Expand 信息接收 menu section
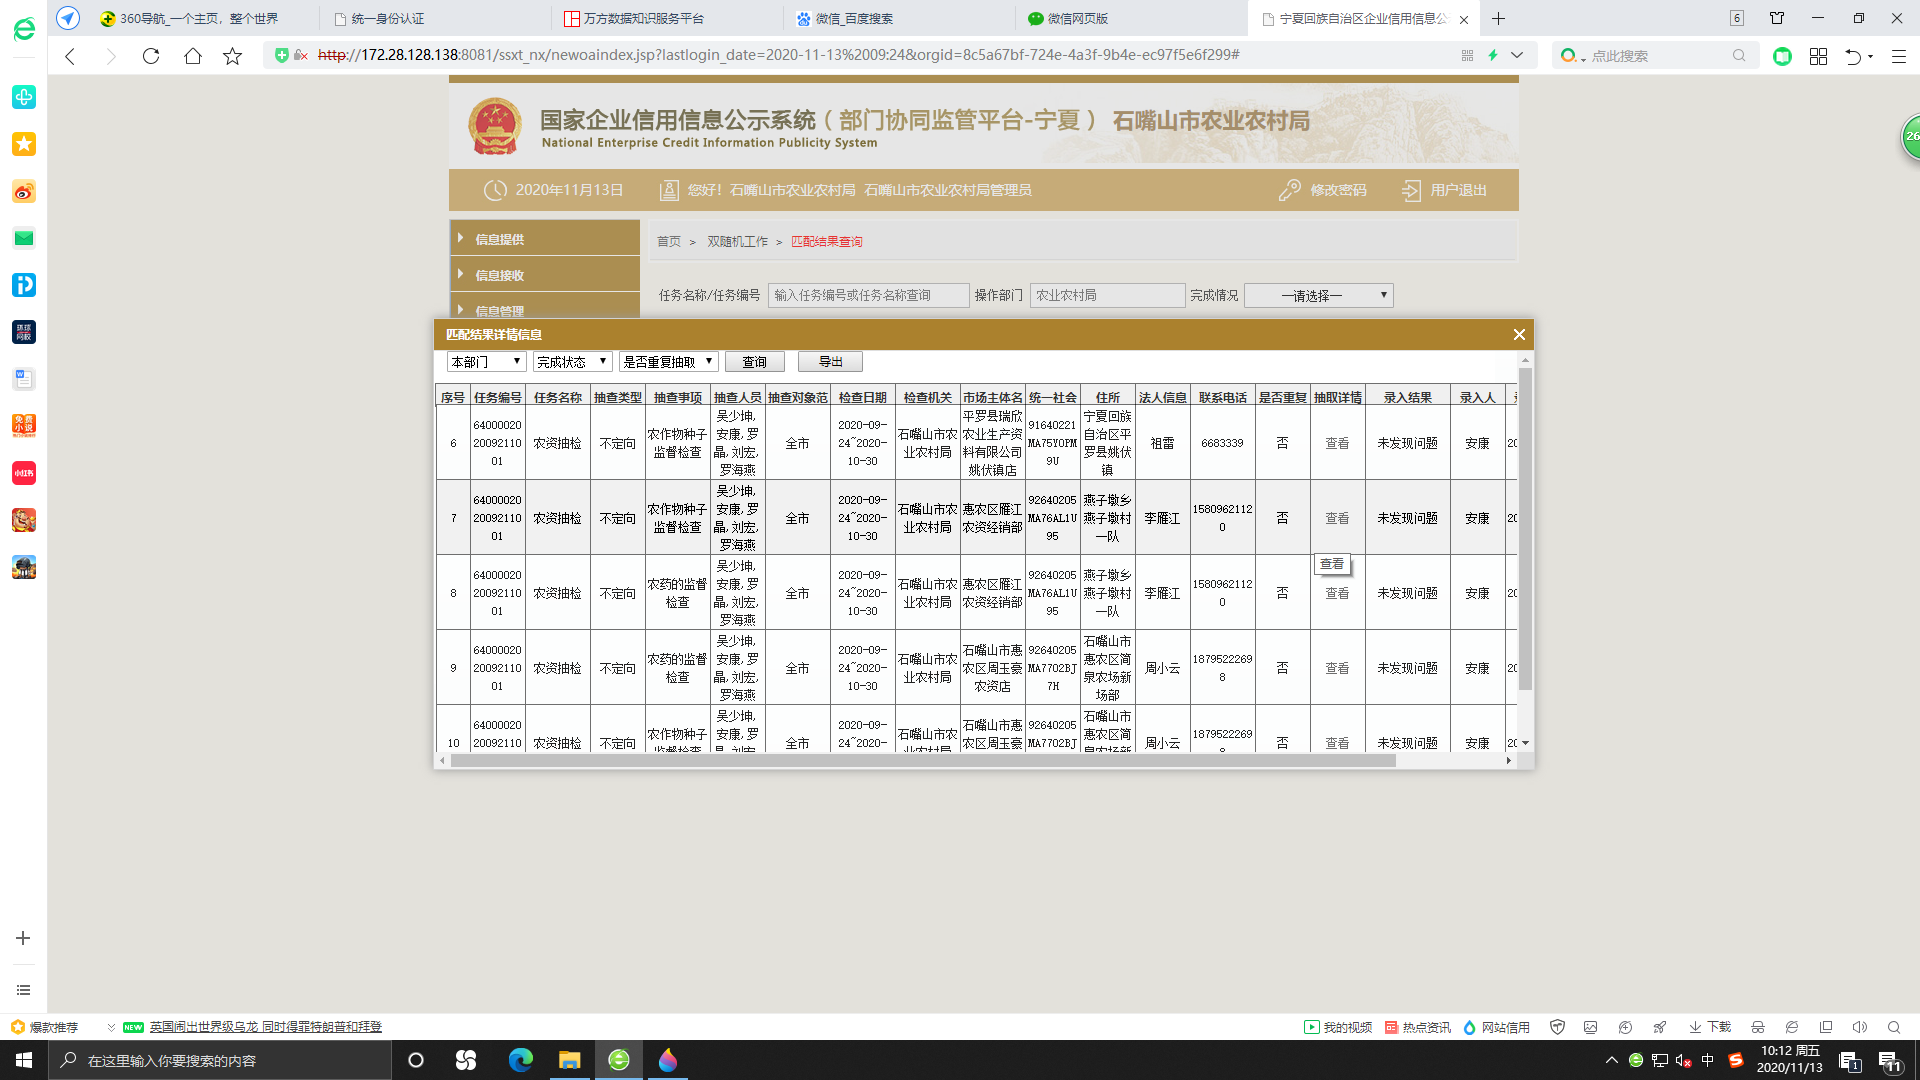 (x=499, y=275)
